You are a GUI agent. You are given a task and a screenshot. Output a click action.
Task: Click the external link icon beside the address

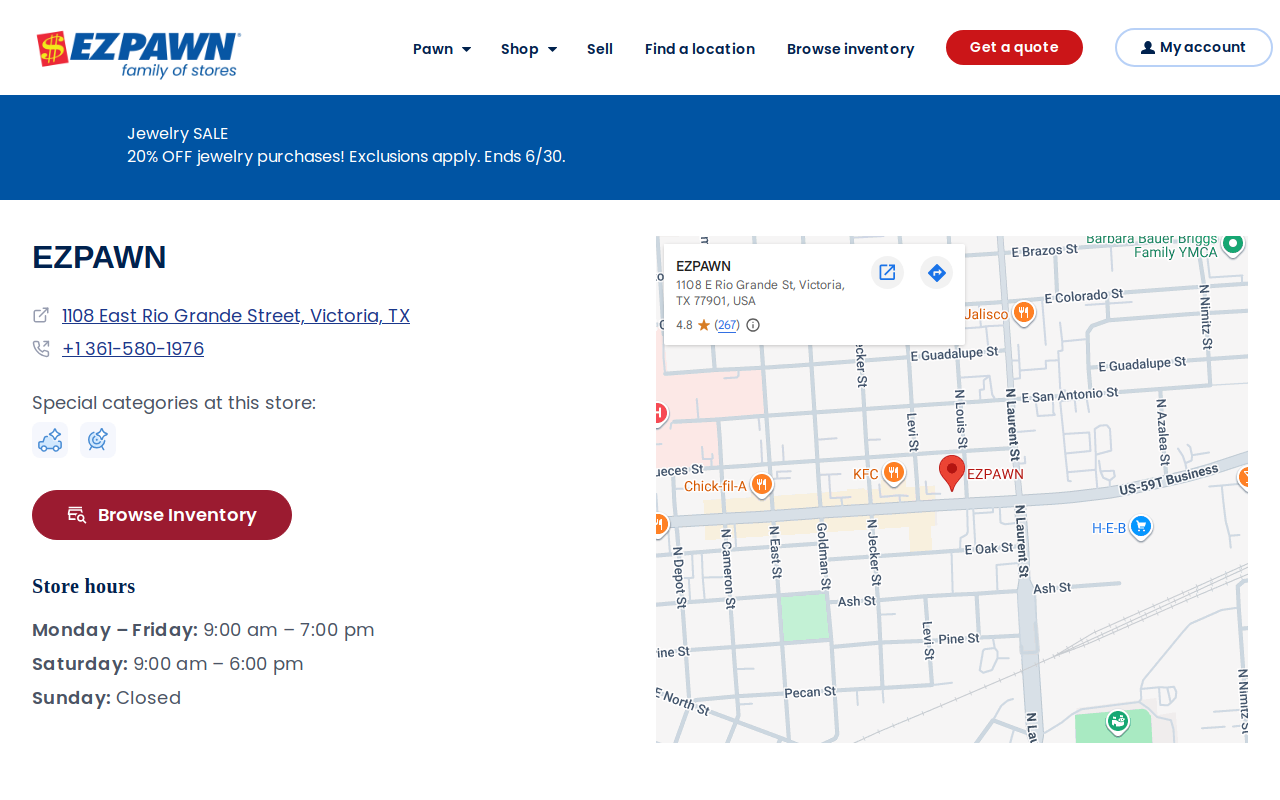(41, 315)
